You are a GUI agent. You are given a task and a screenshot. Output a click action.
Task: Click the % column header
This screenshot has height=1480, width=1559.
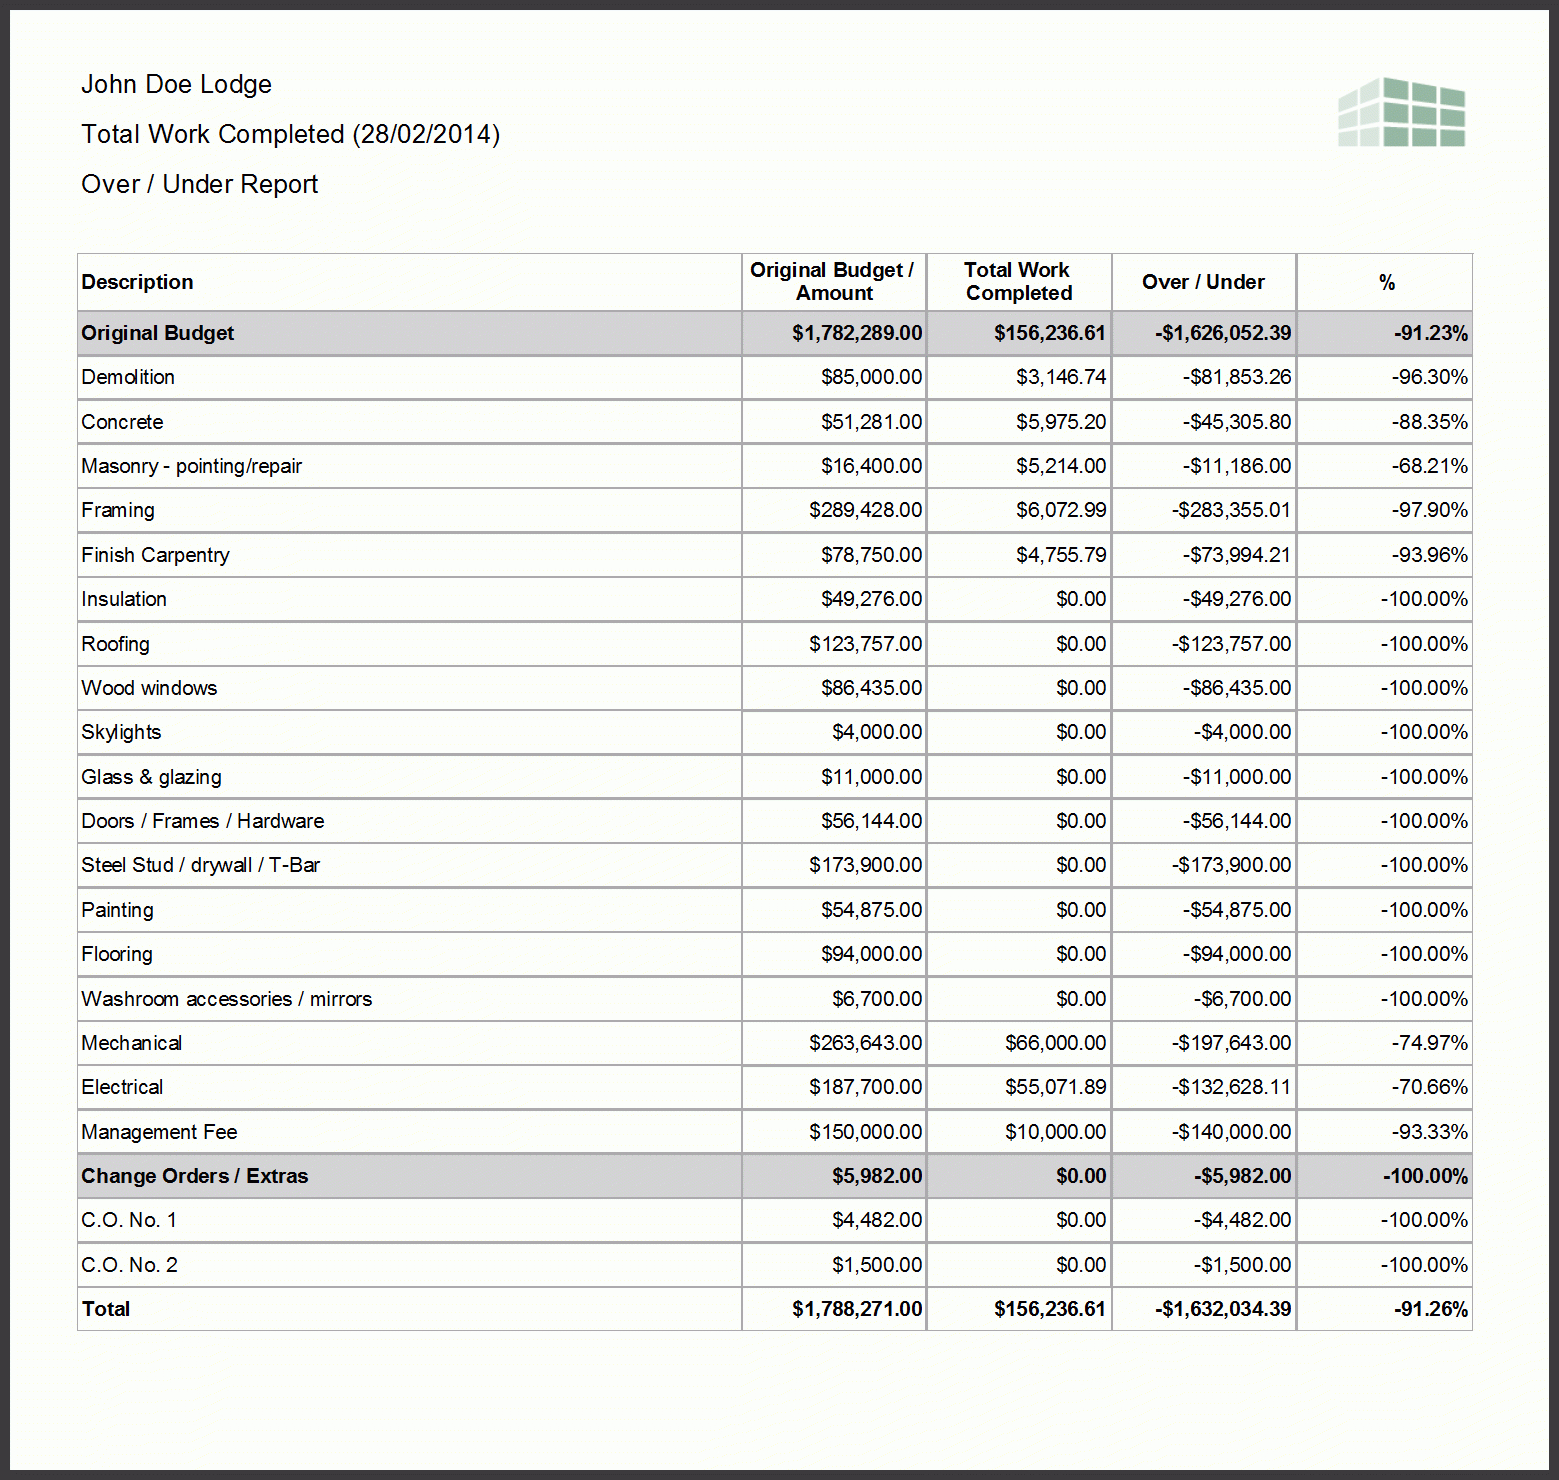point(1386,282)
